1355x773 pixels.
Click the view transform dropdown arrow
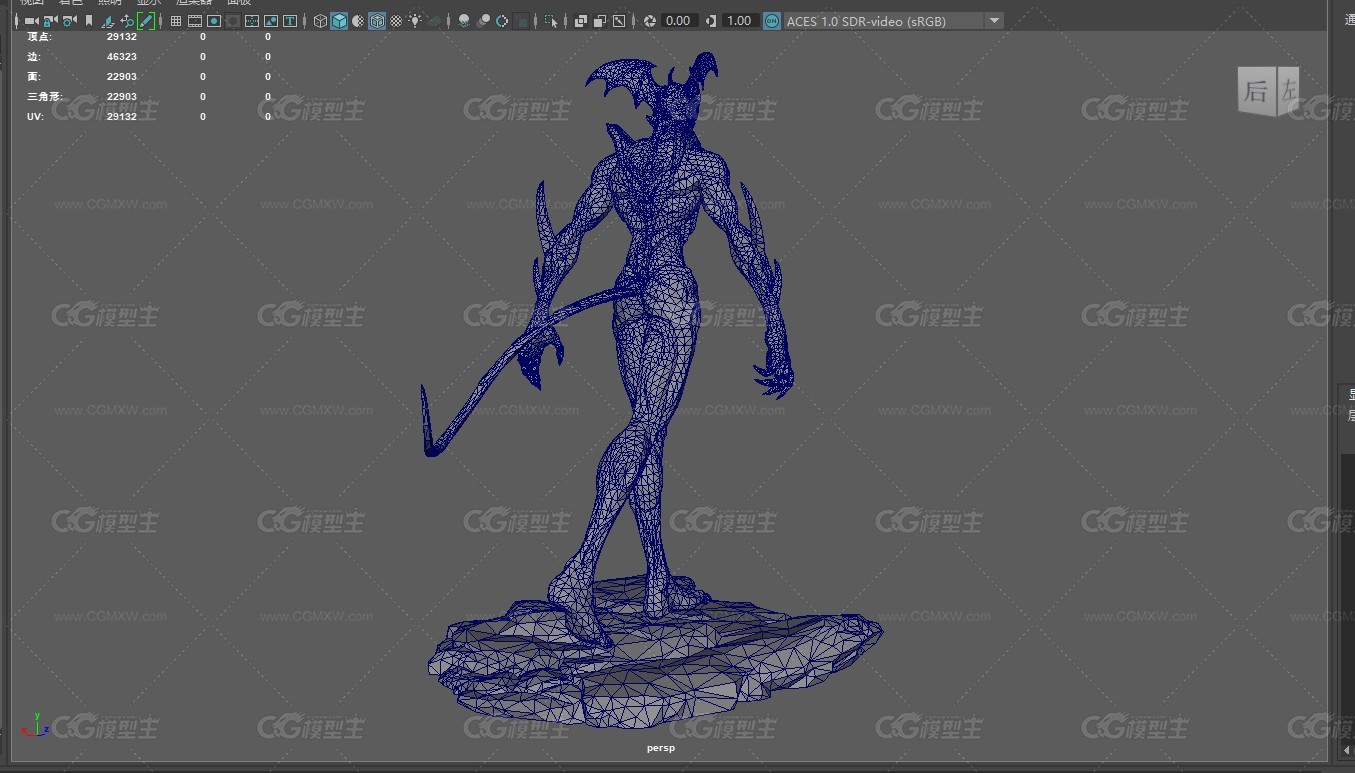pos(994,21)
